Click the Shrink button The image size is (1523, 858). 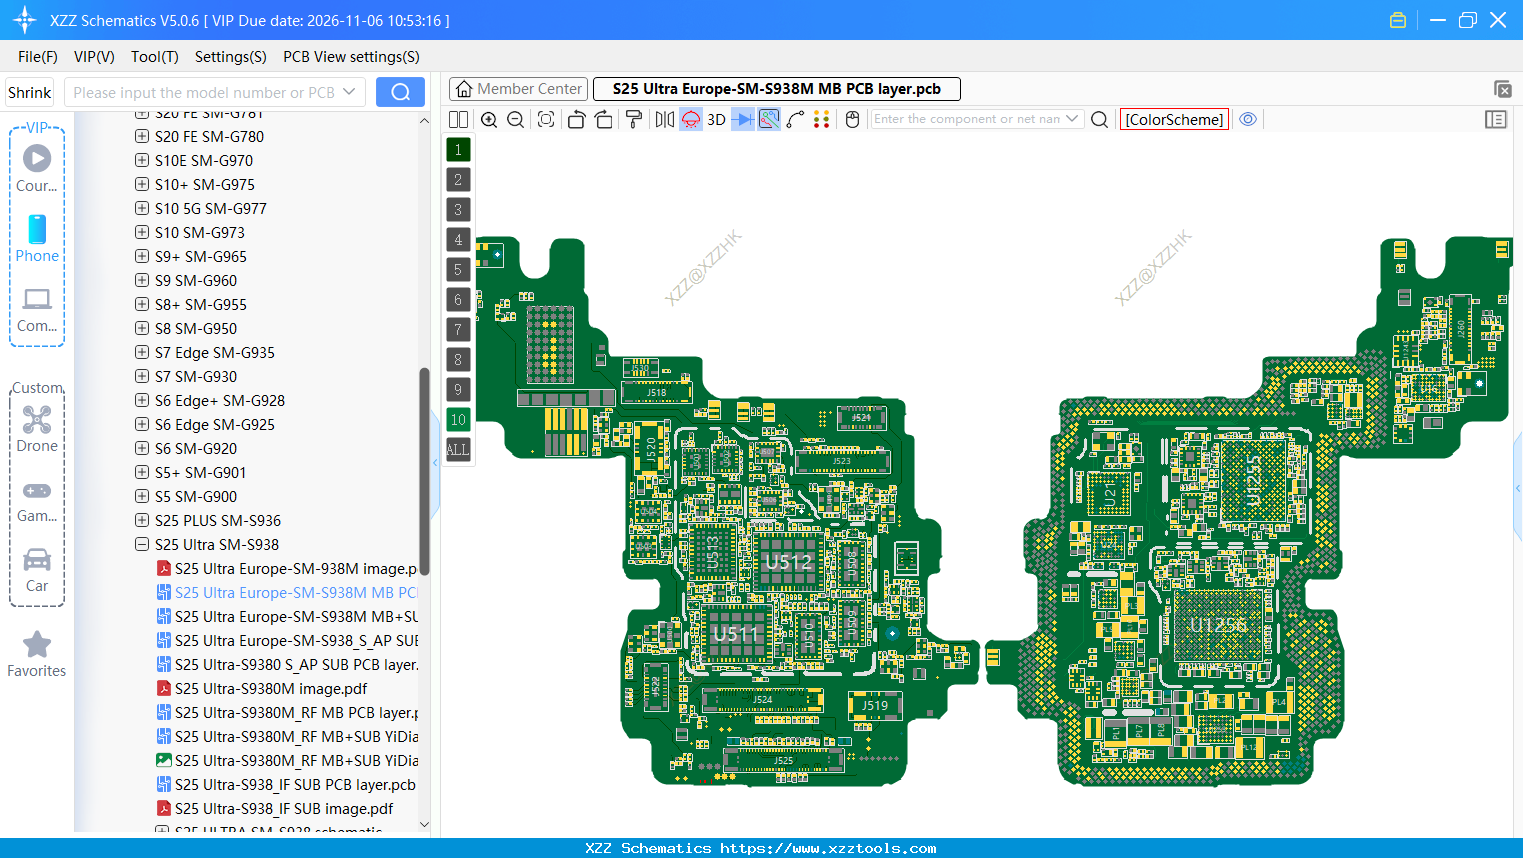point(29,92)
